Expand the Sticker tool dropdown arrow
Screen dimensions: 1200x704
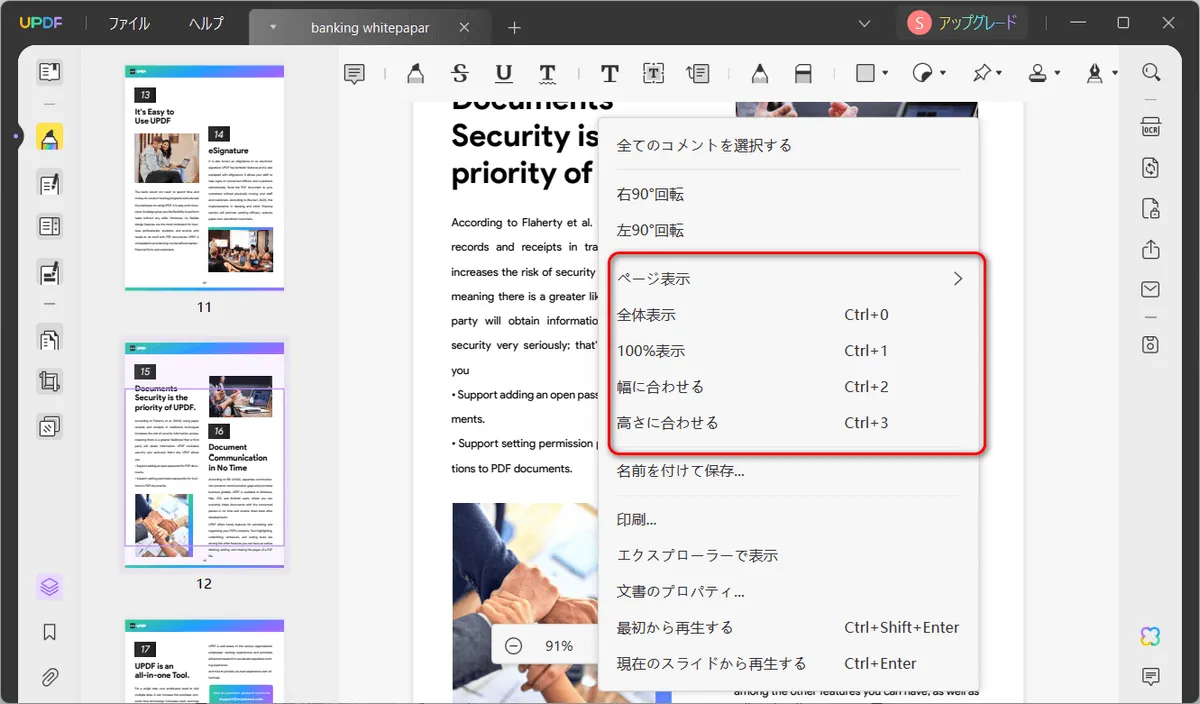coord(942,73)
